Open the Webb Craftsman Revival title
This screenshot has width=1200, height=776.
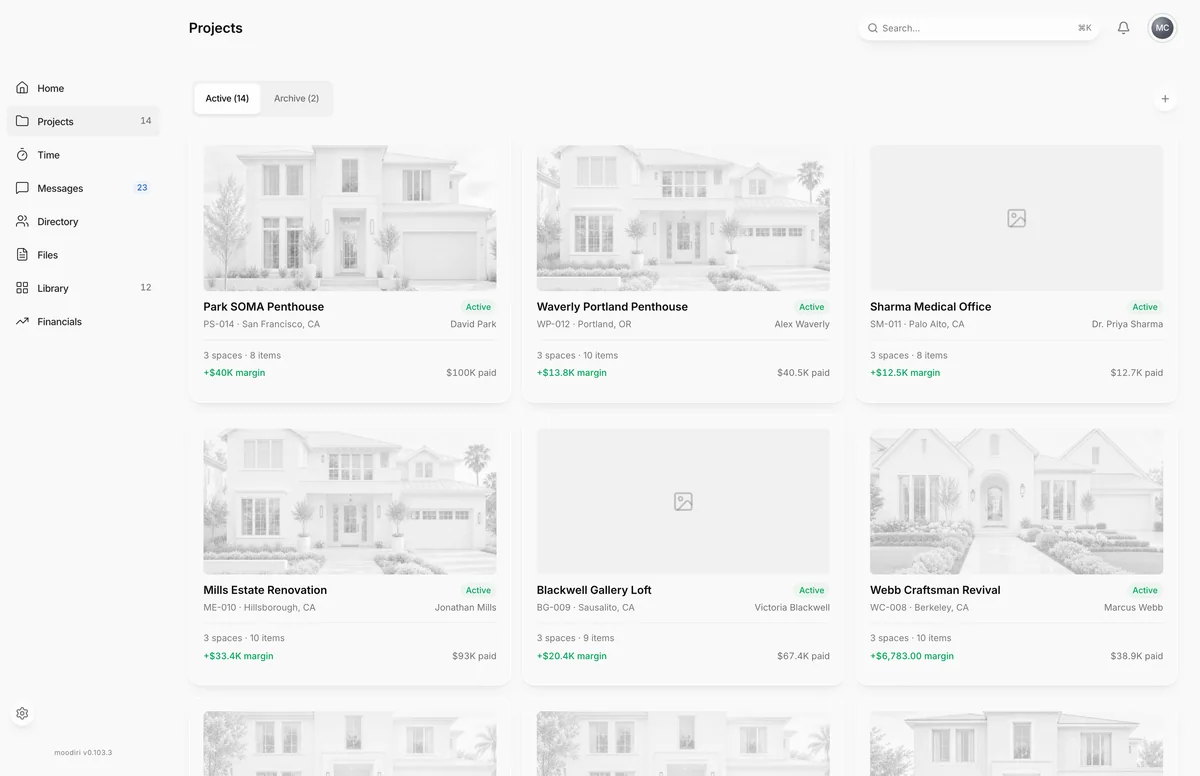coord(935,590)
